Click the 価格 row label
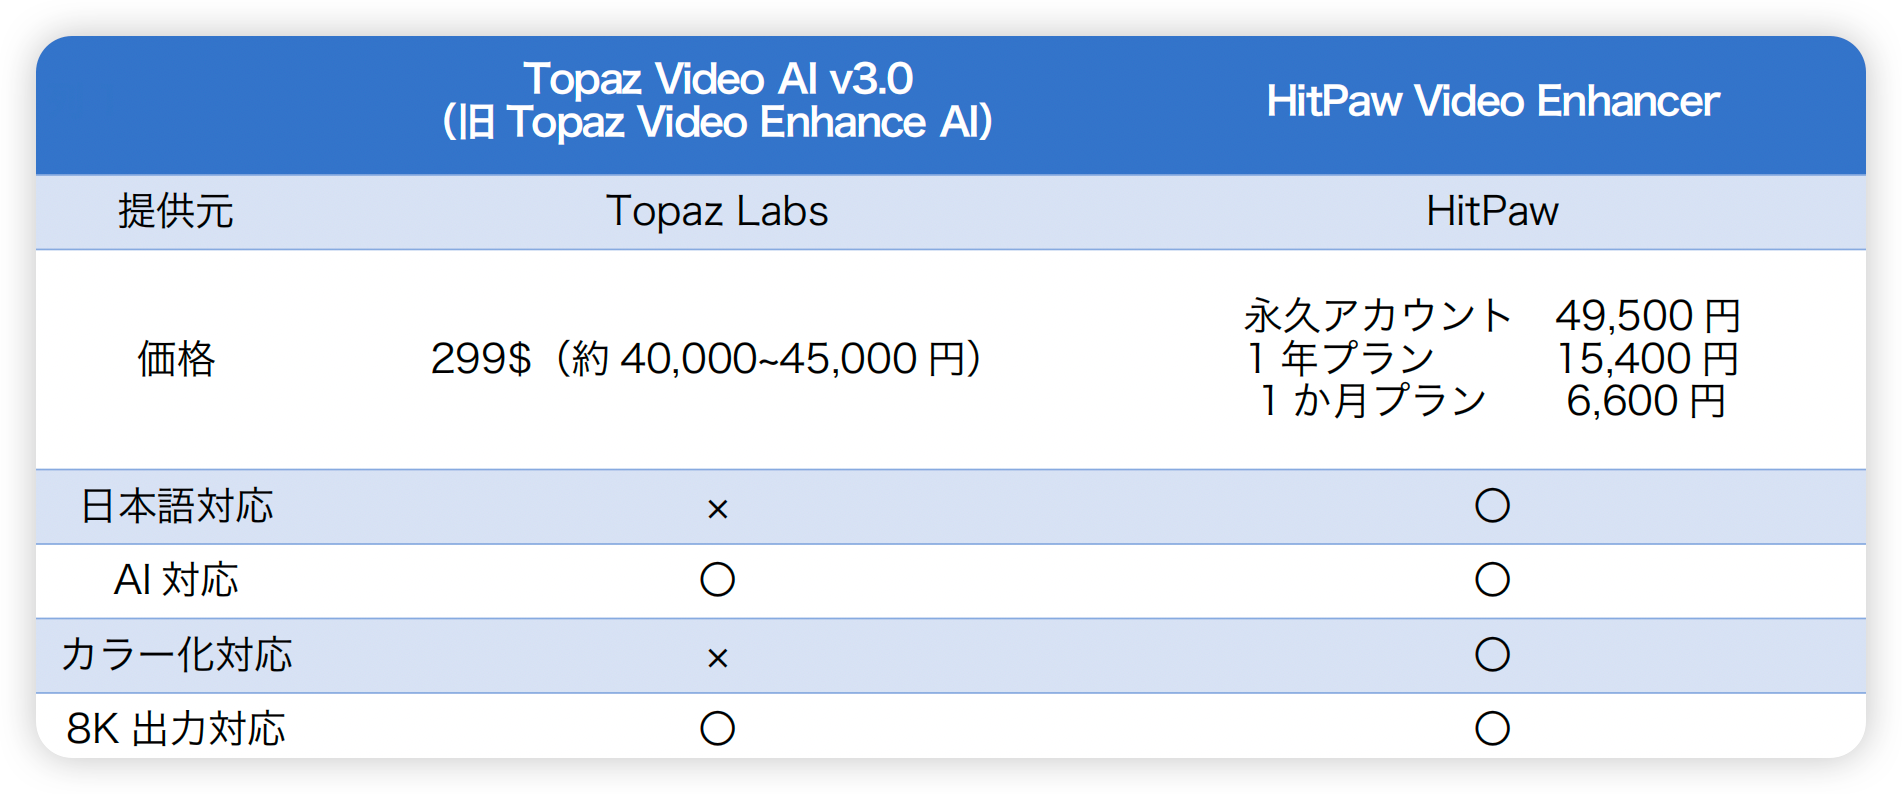 pos(176,359)
